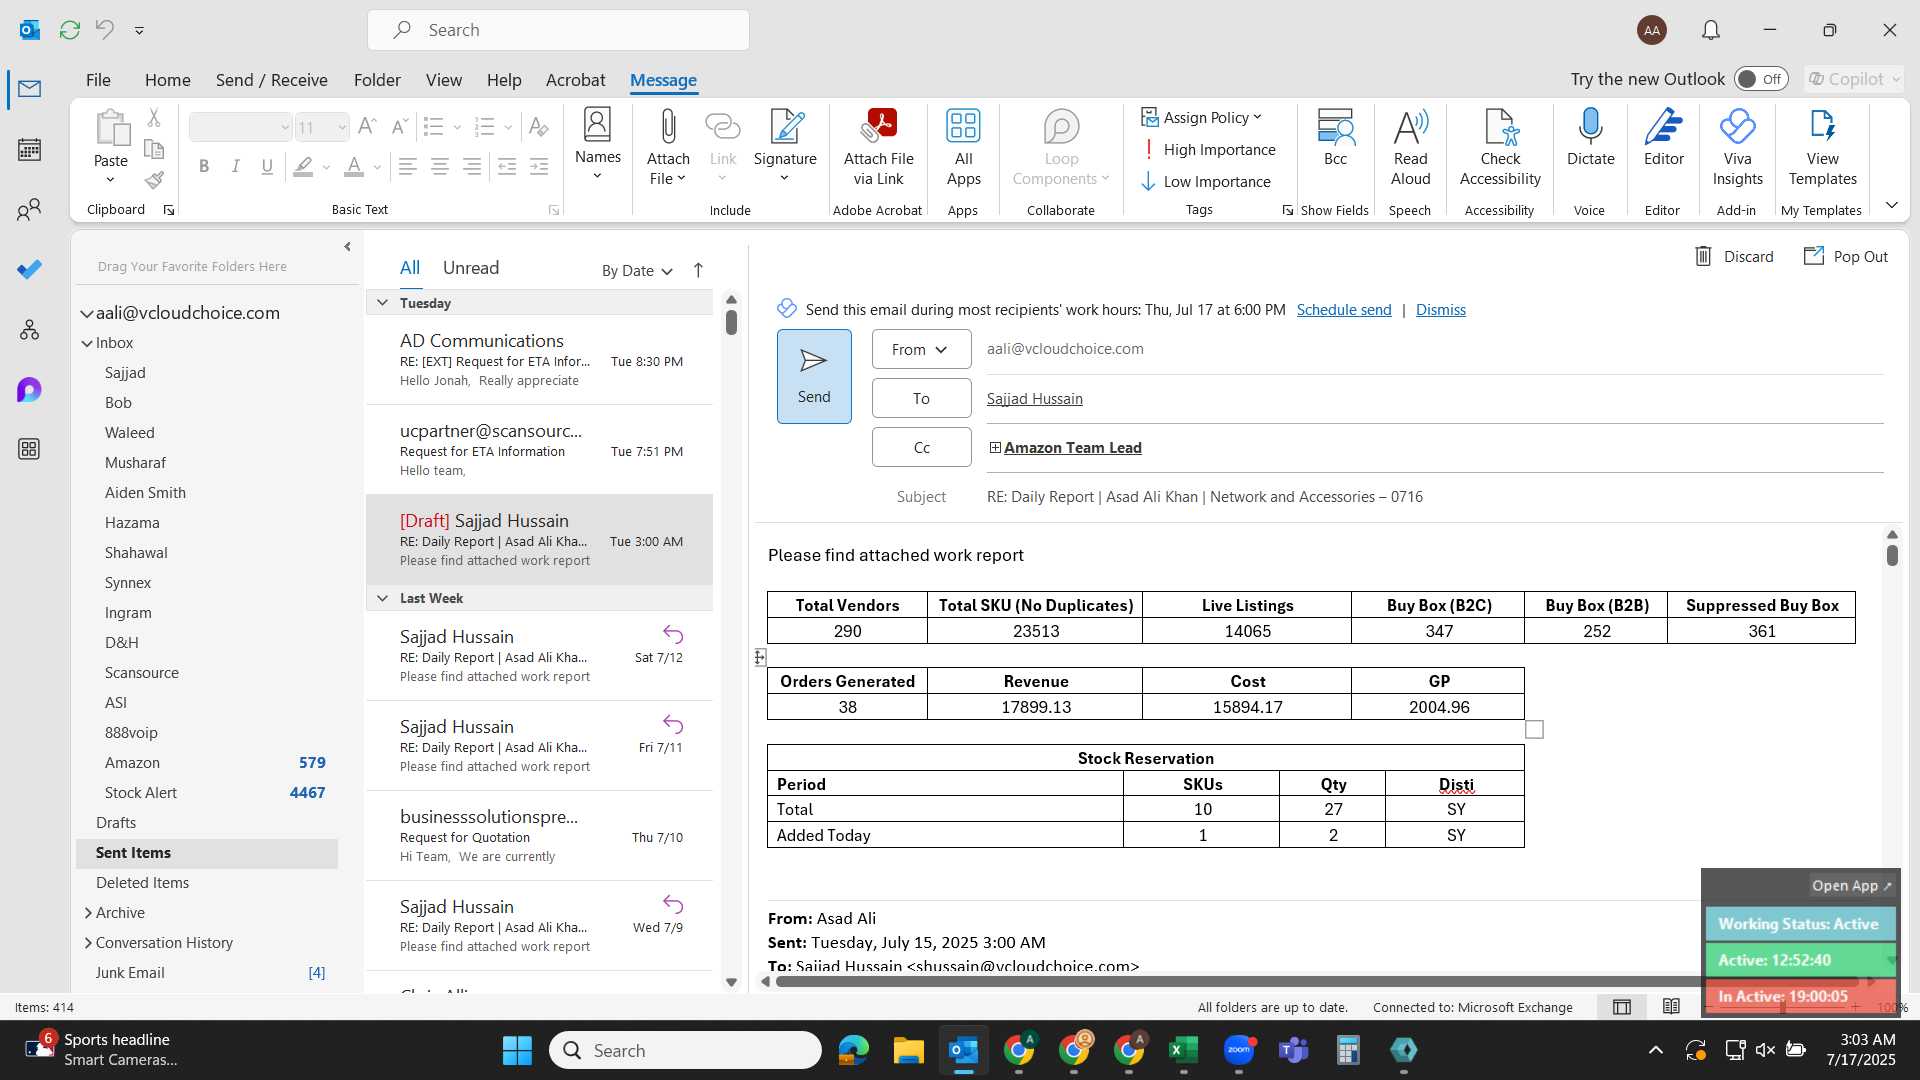The image size is (1920, 1080).
Task: Click the Subject field
Action: 1435,497
